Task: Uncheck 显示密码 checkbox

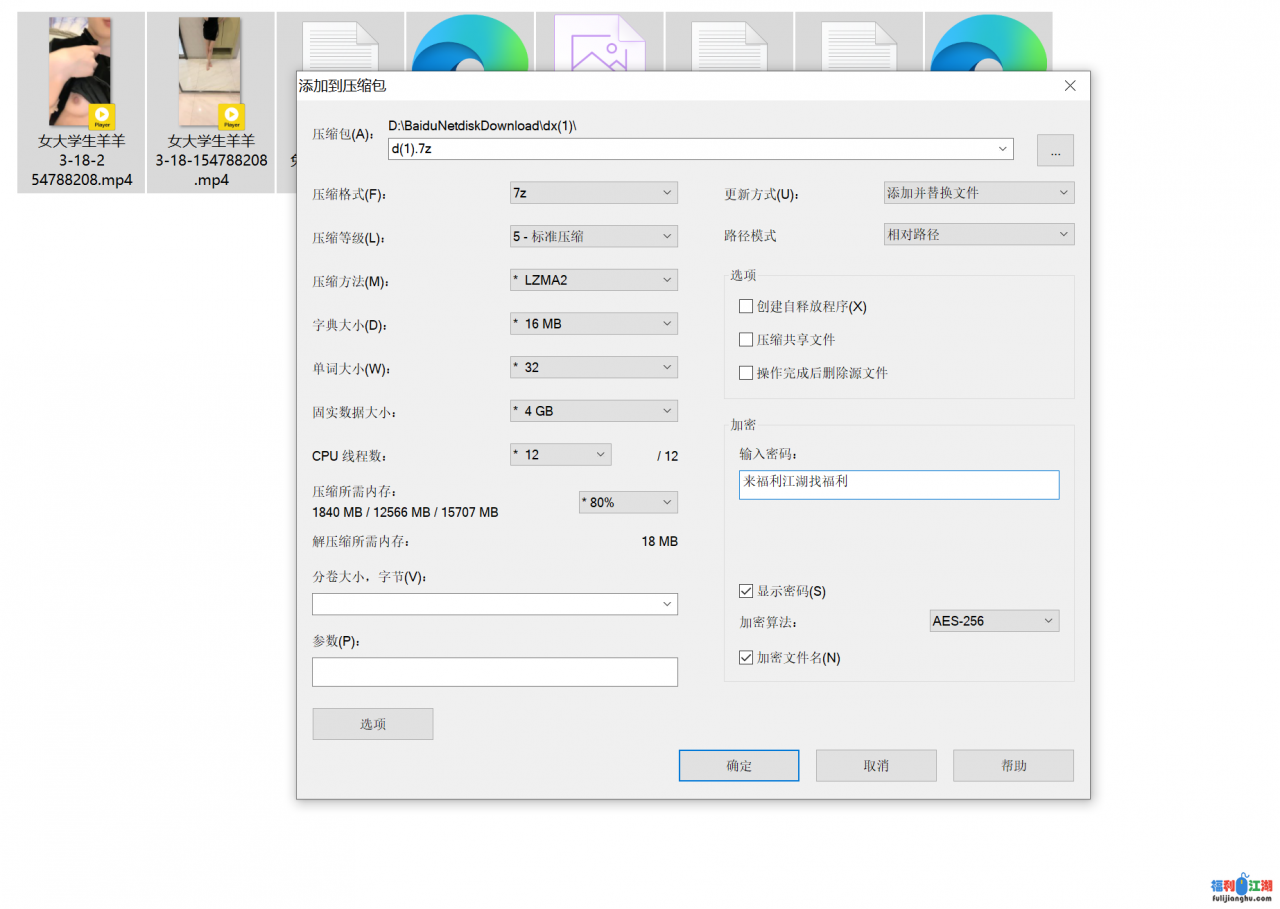Action: (746, 591)
